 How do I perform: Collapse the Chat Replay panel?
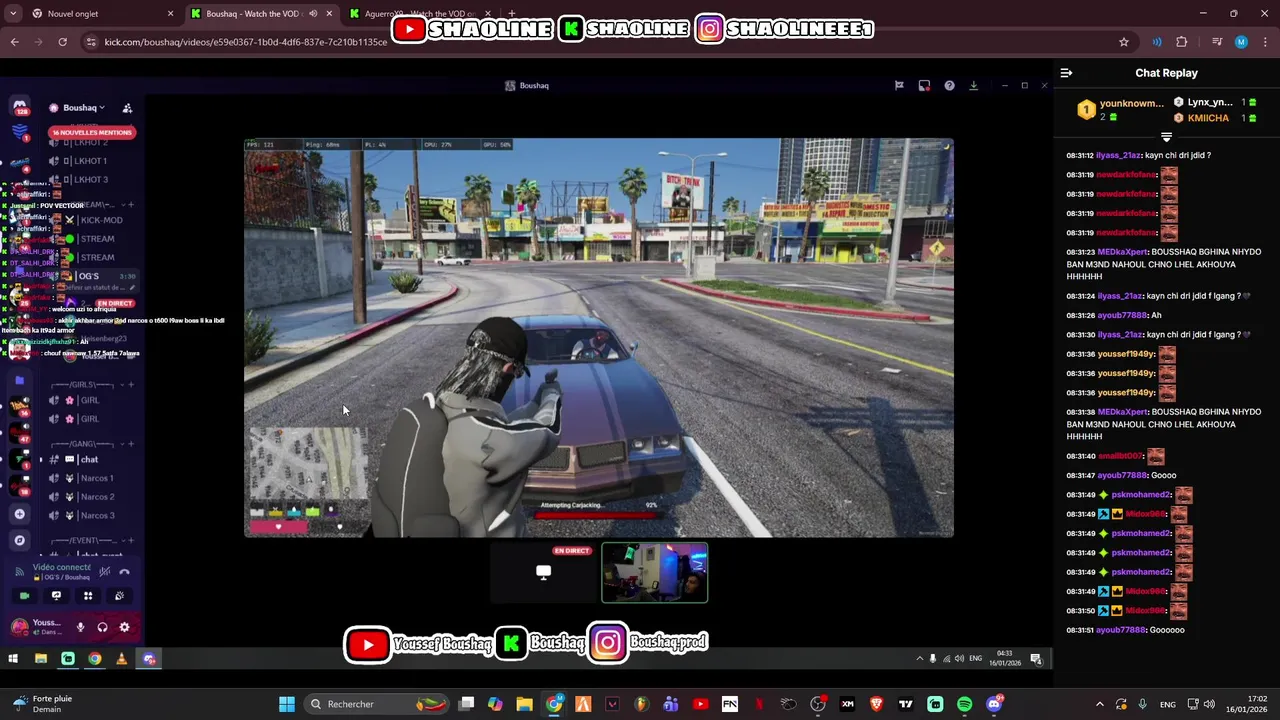(x=1066, y=73)
